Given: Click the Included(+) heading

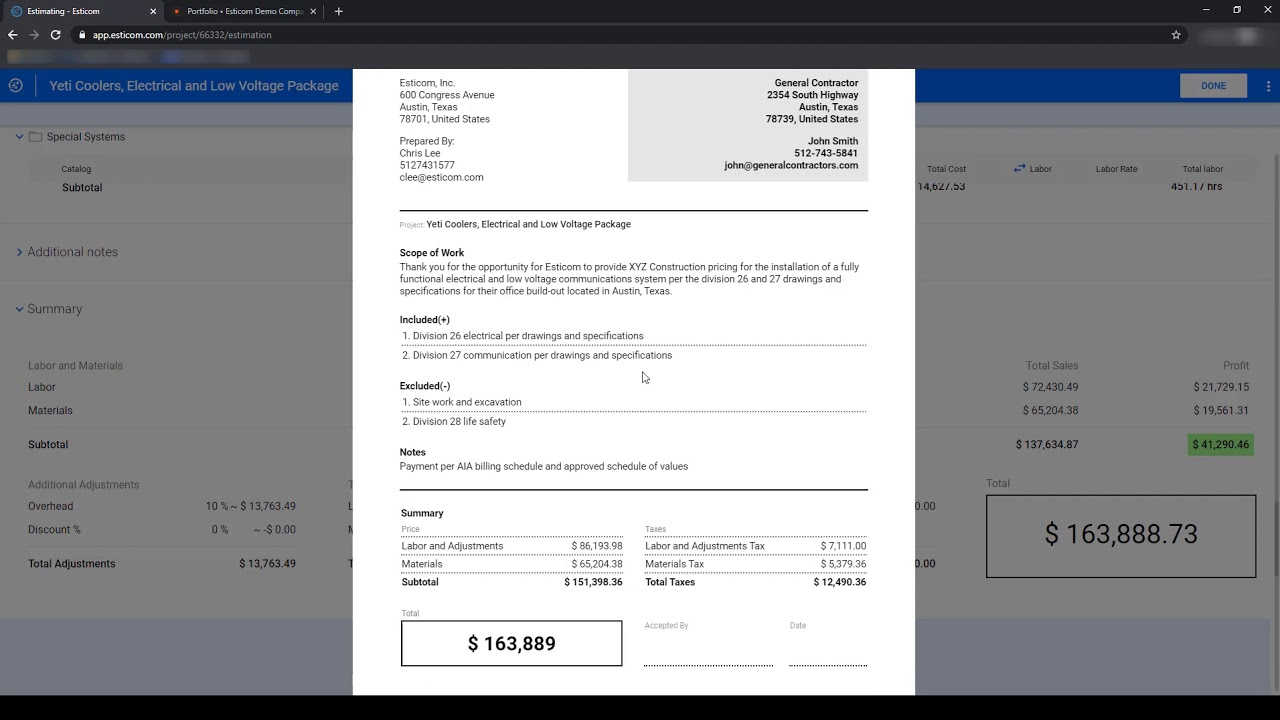Looking at the screenshot, I should (425, 320).
